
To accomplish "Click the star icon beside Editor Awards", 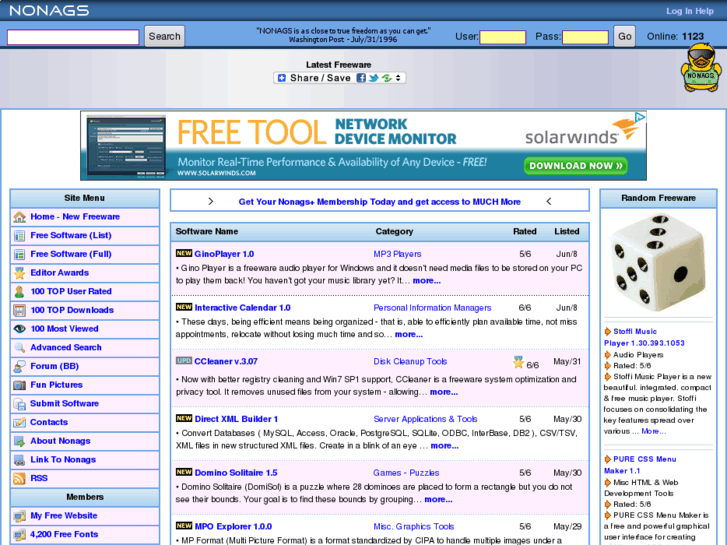I will pyautogui.click(x=19, y=273).
